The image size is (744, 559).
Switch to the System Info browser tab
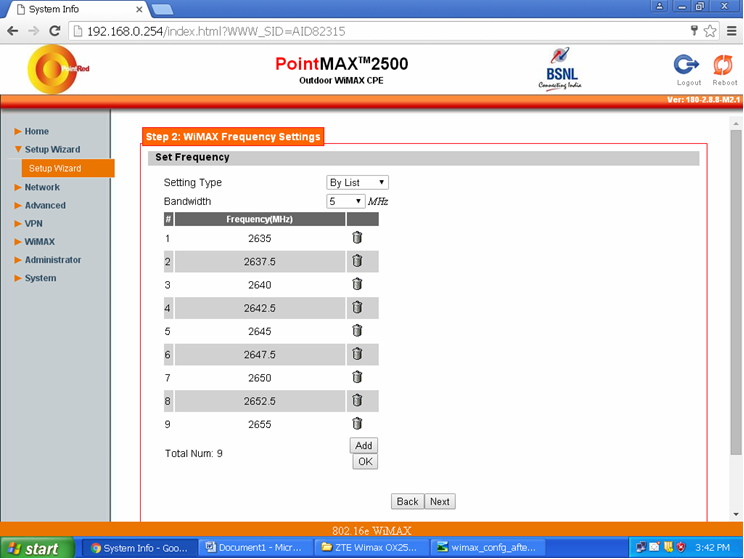76,9
